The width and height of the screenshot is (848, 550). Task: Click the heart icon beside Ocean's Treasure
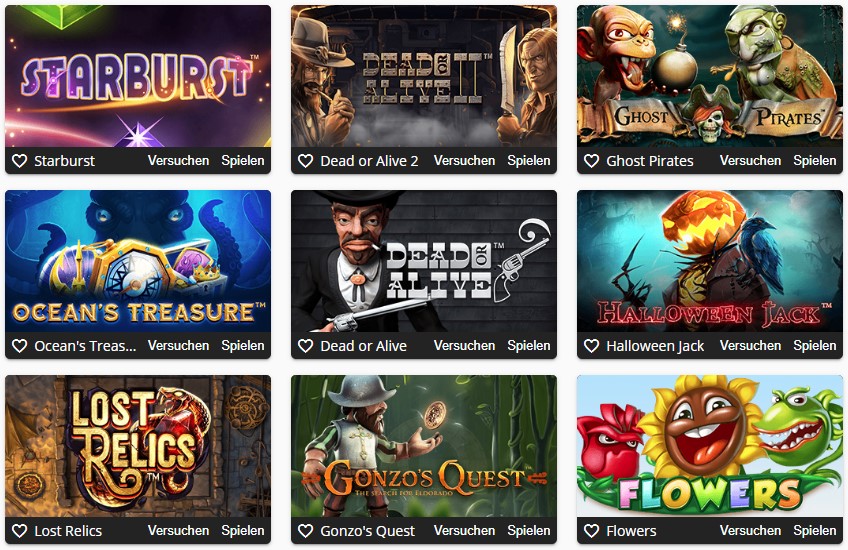[19, 346]
